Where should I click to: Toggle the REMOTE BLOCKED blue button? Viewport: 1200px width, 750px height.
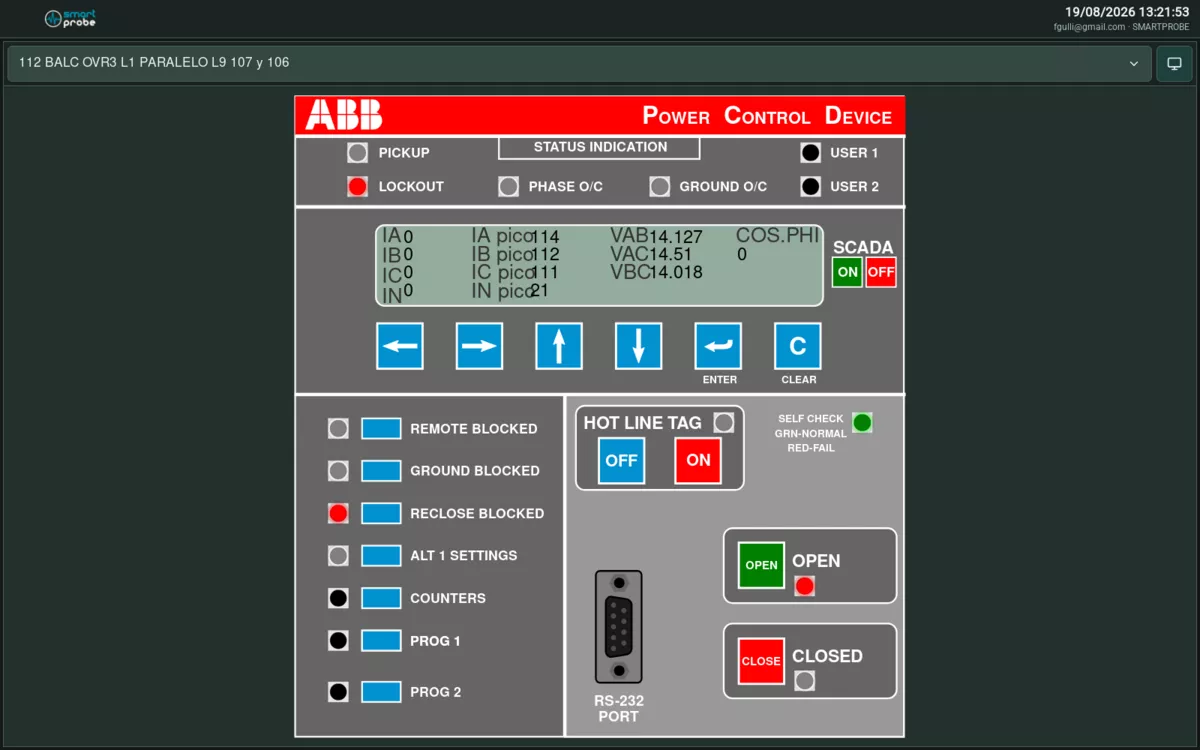[x=381, y=429]
